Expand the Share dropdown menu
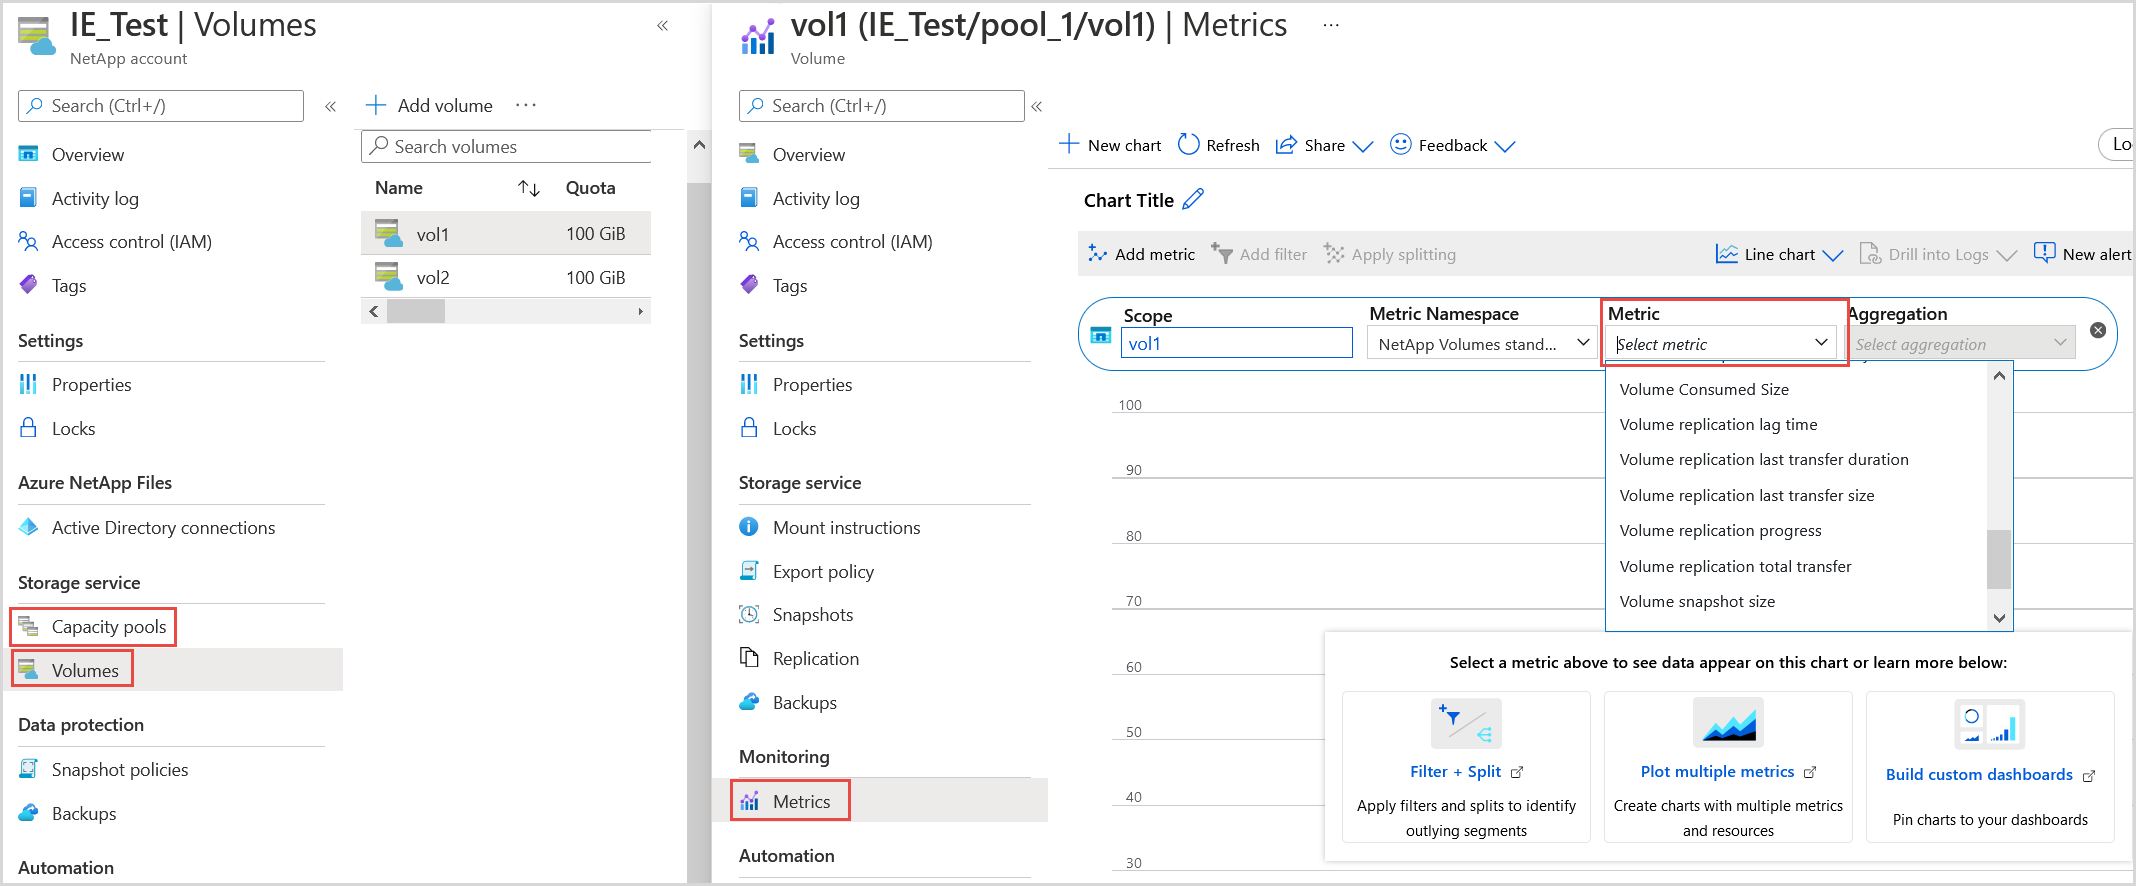Screen dimensions: 2136x886 pyautogui.click(x=1362, y=146)
